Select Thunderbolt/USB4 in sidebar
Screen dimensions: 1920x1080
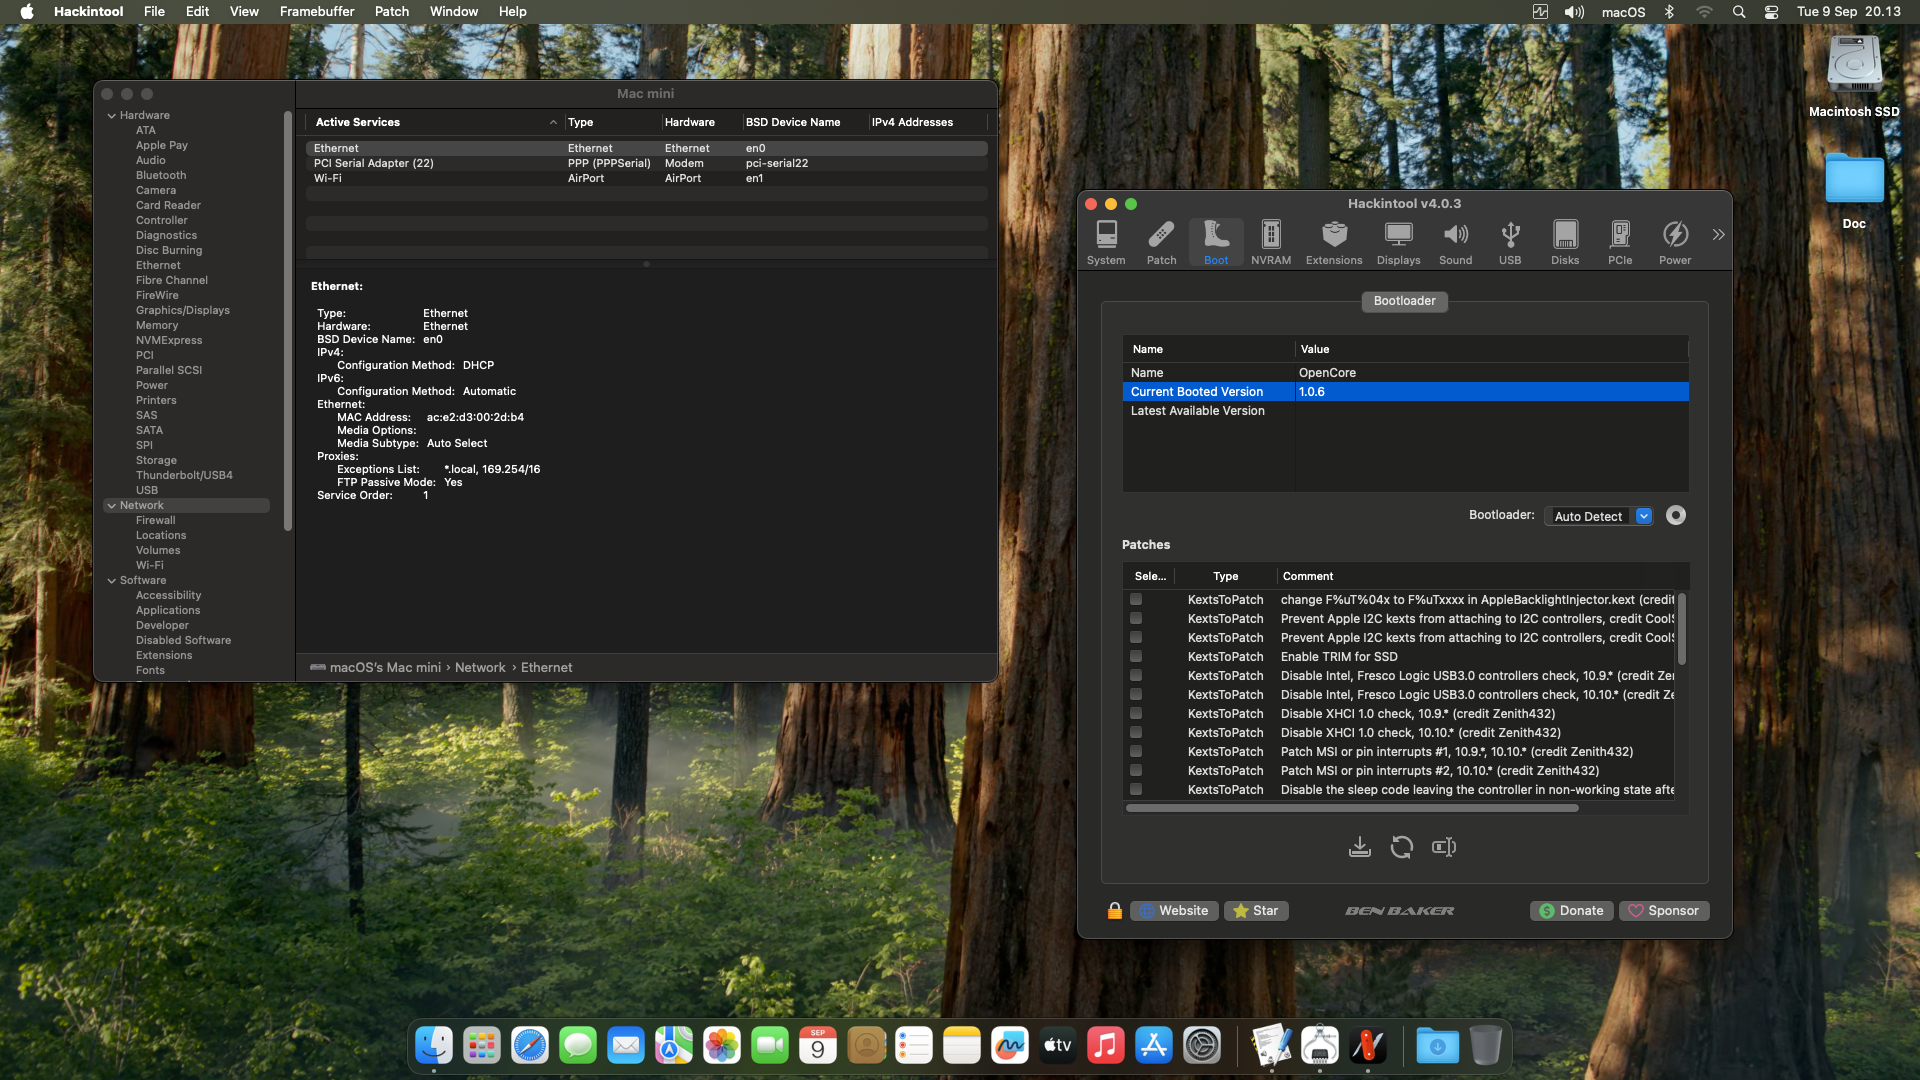click(x=184, y=475)
